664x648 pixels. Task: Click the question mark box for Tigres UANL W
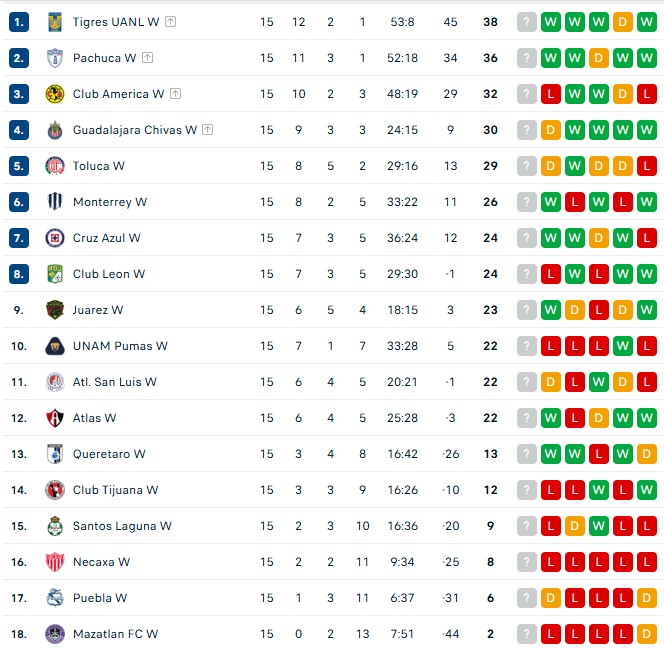click(x=526, y=22)
